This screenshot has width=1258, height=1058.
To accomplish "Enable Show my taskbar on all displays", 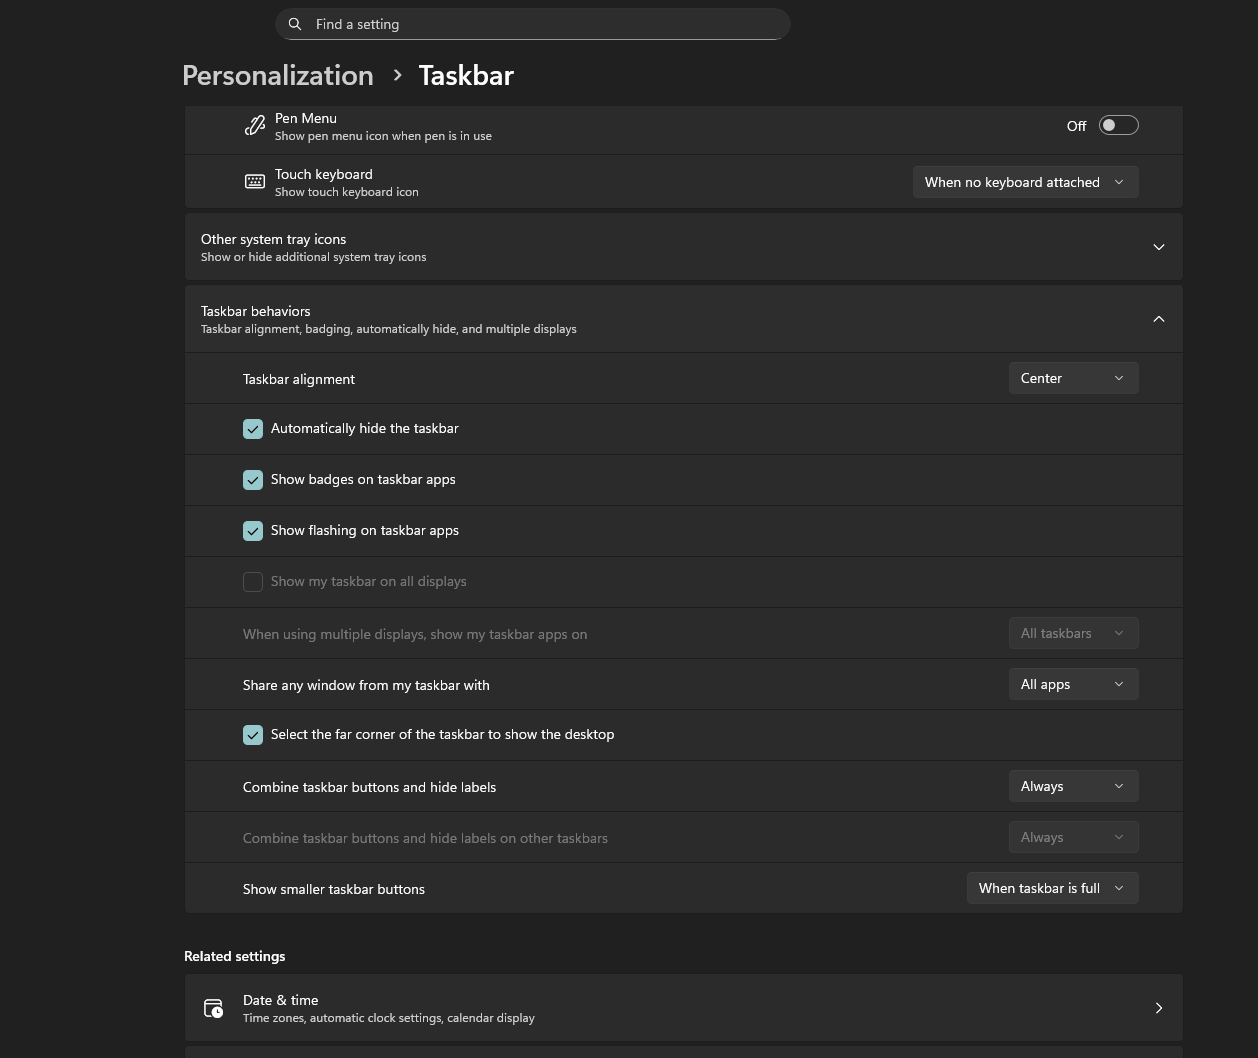I will 253,581.
